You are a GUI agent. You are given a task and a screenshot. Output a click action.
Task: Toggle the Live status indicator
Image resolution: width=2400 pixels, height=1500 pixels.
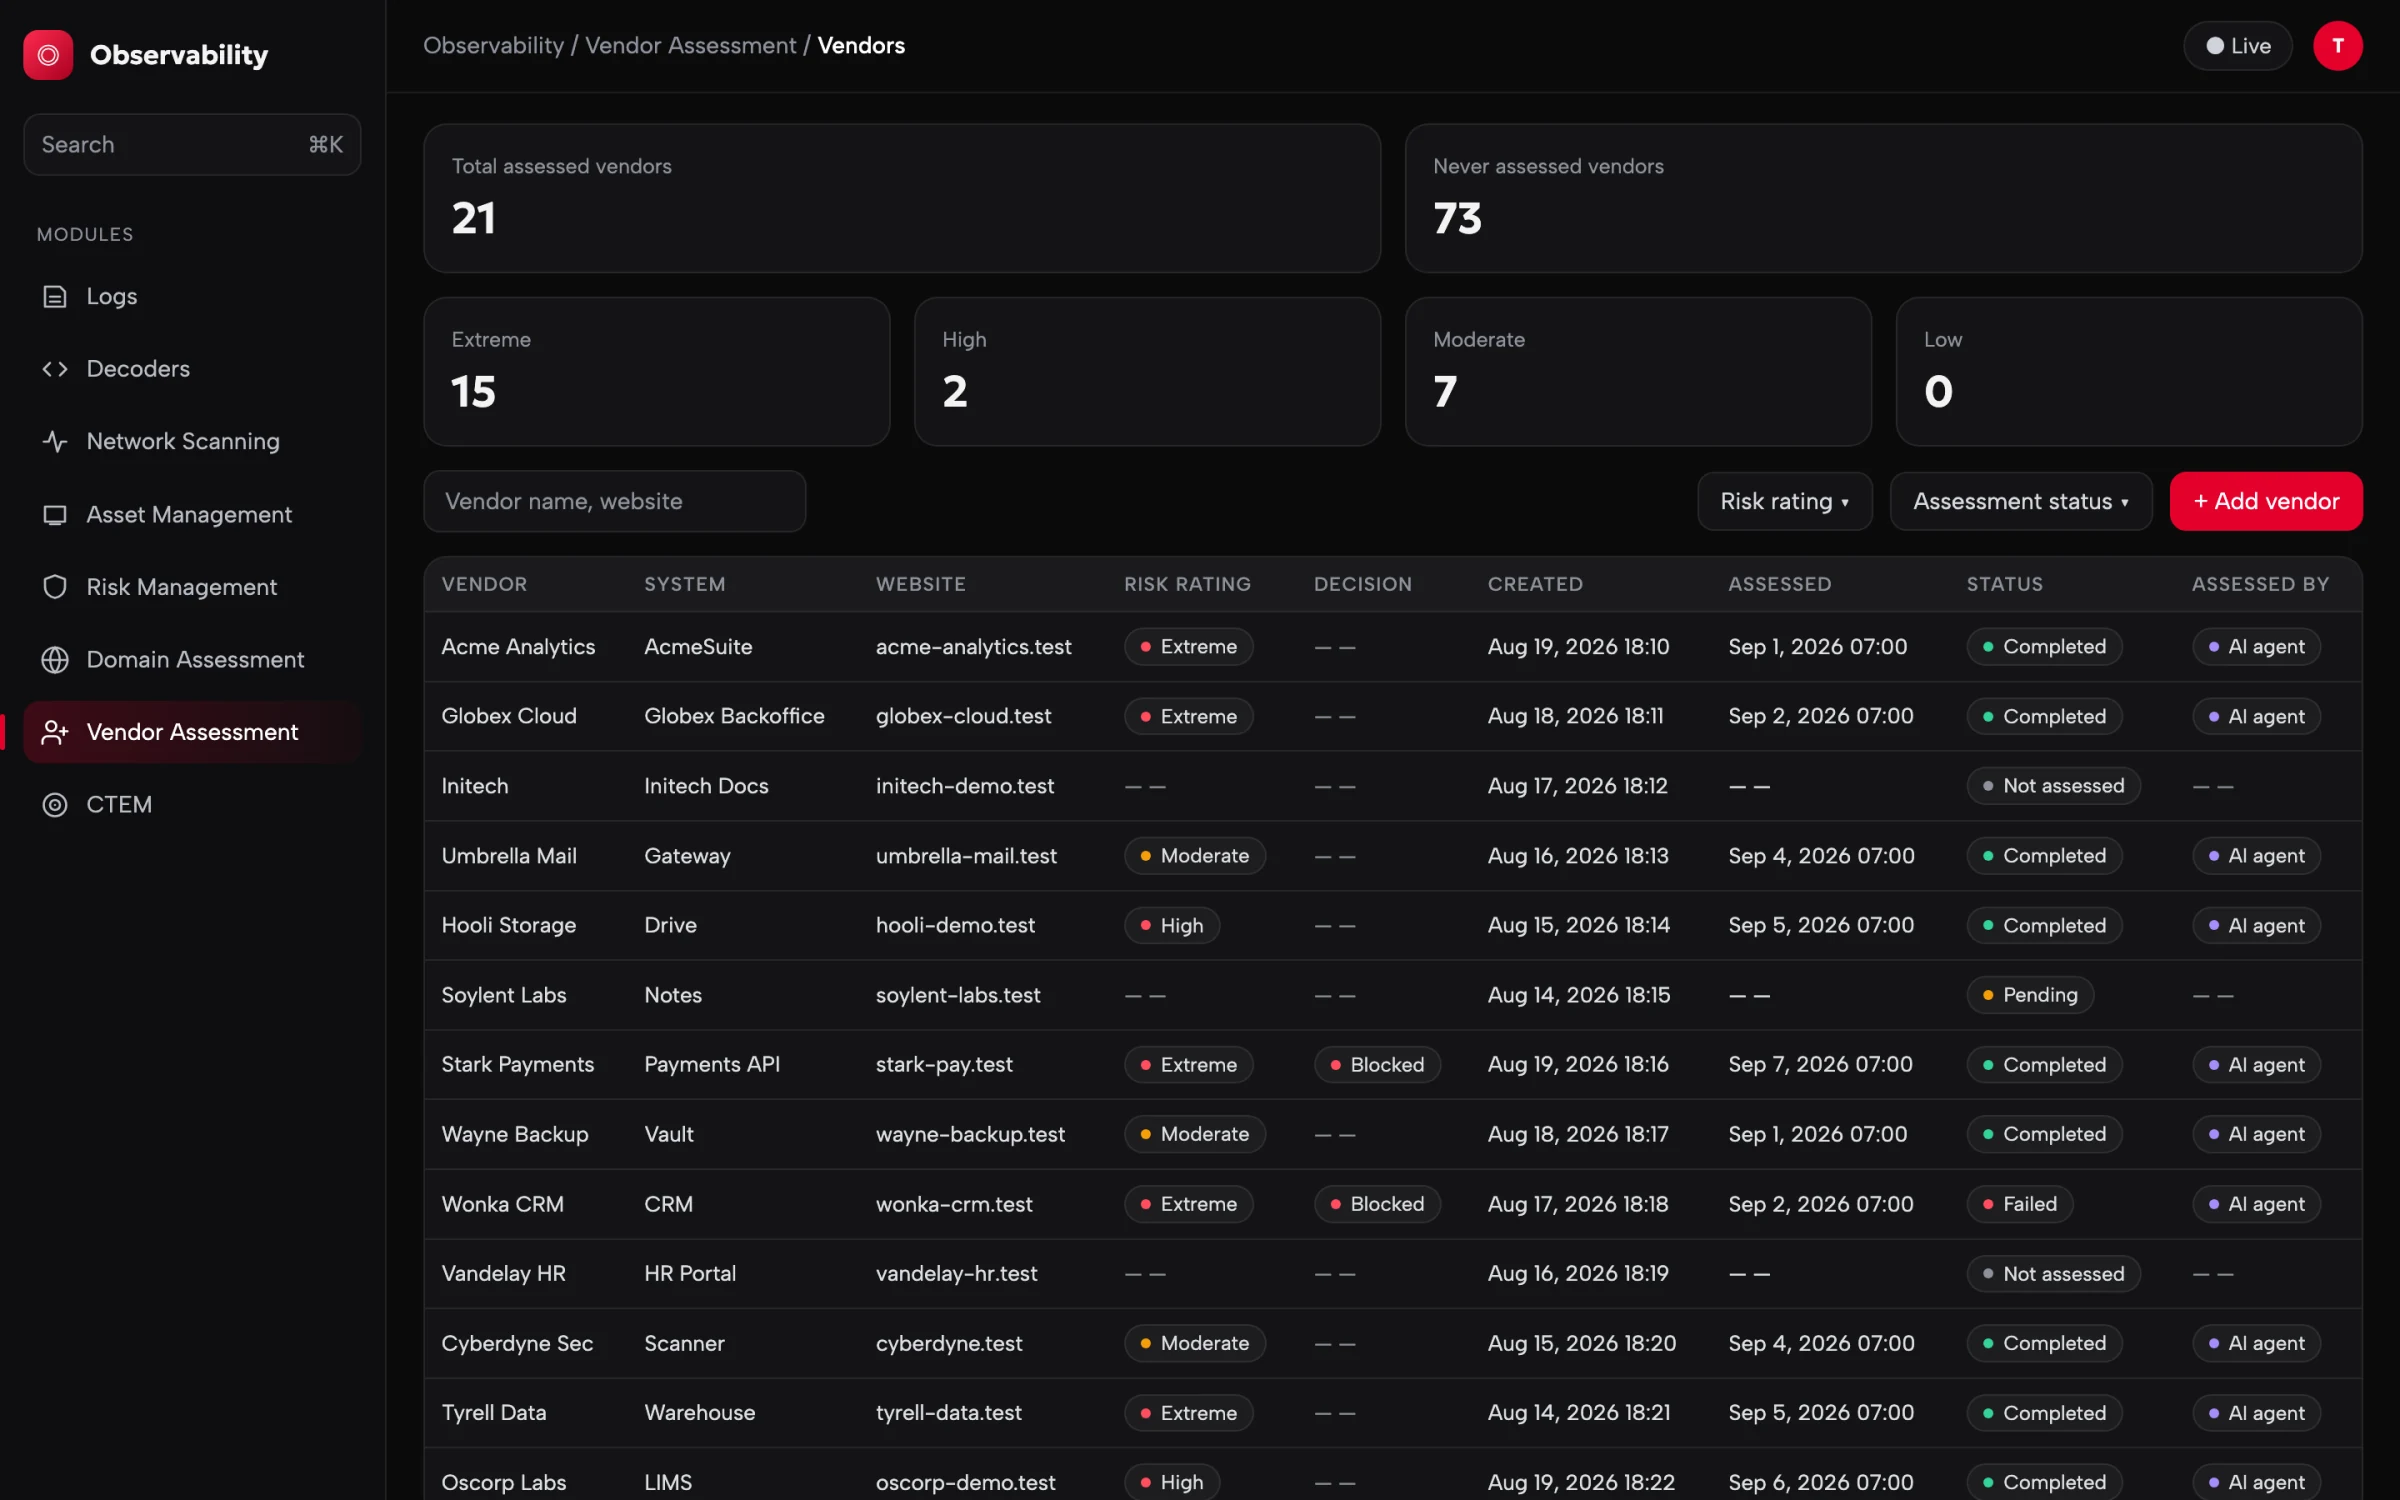pyautogui.click(x=2237, y=46)
